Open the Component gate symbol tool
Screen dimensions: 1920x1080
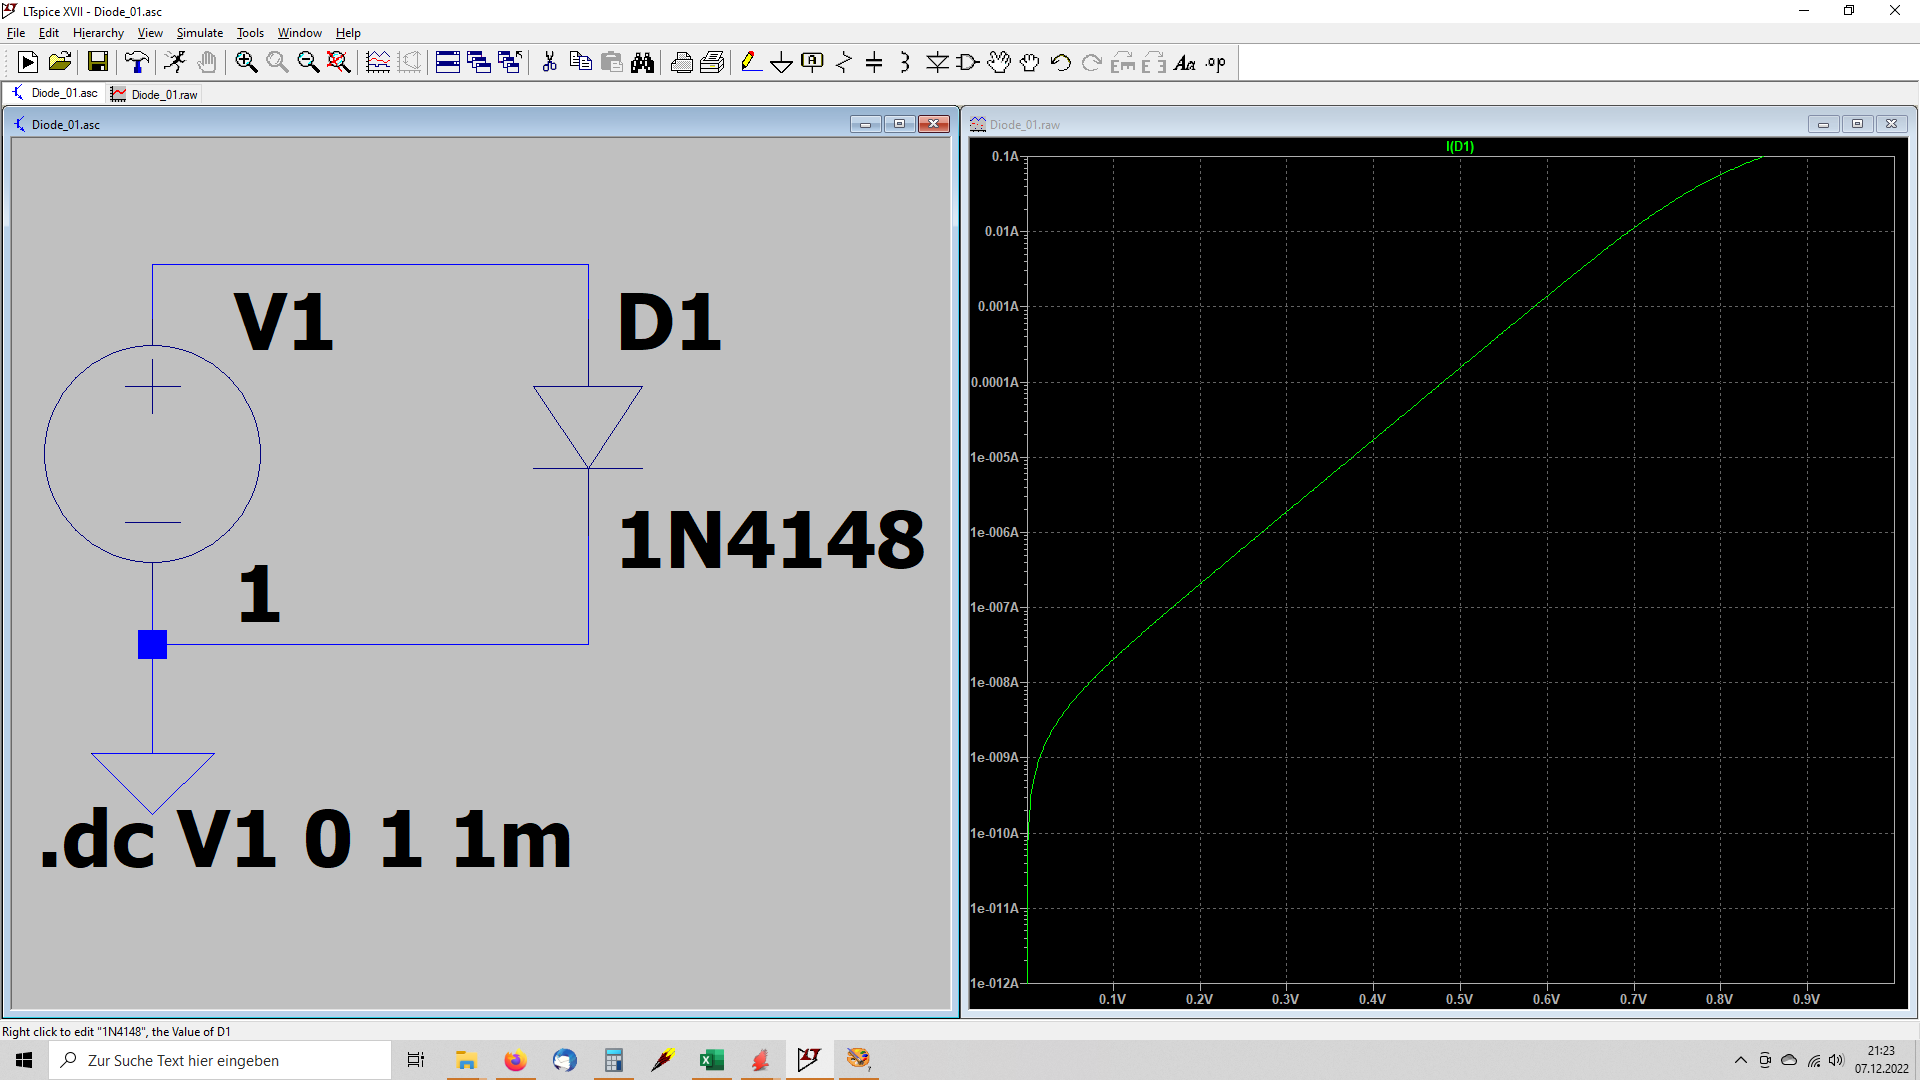tap(968, 62)
